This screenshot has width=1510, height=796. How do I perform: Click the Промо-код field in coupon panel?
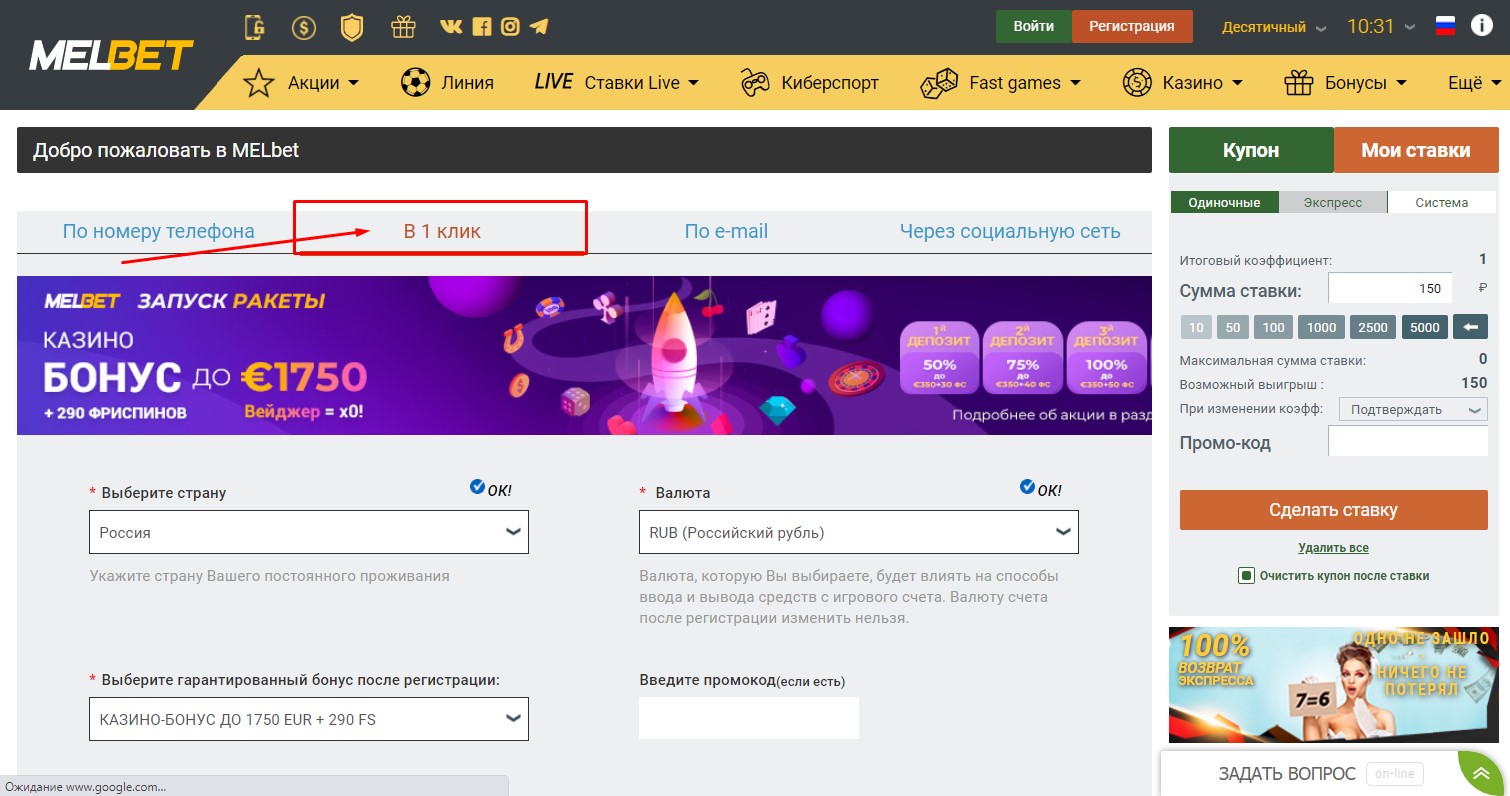point(1408,441)
